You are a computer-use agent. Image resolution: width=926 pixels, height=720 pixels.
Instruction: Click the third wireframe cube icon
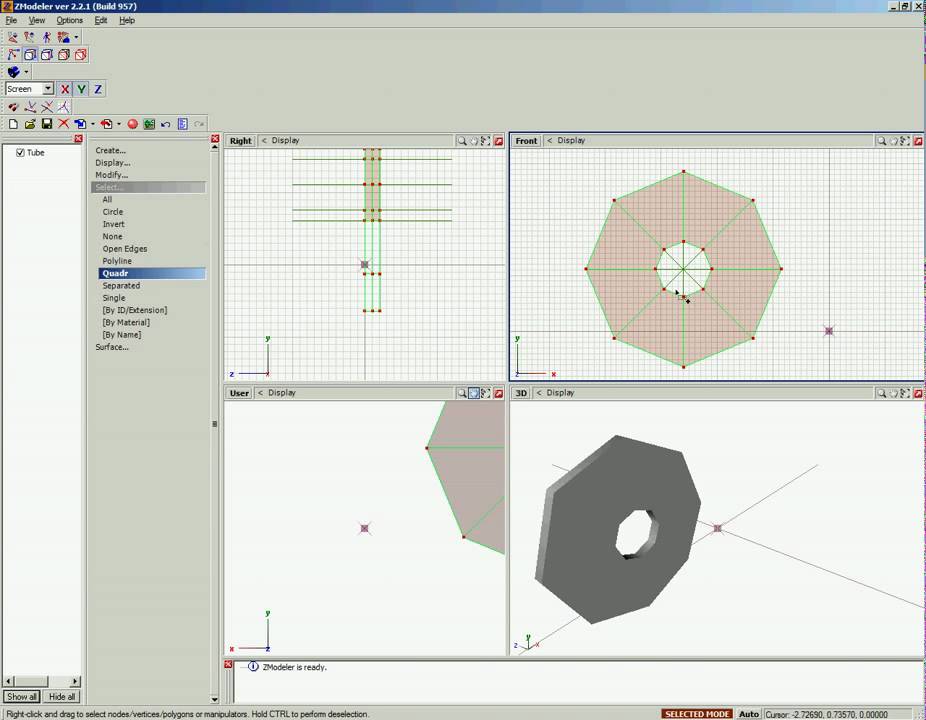[47, 55]
